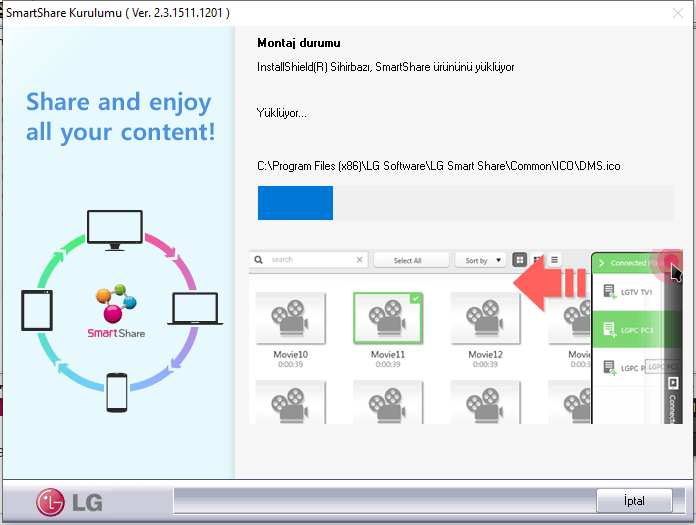Click the LGPC PC3 device icon
The image size is (696, 525).
(609, 330)
